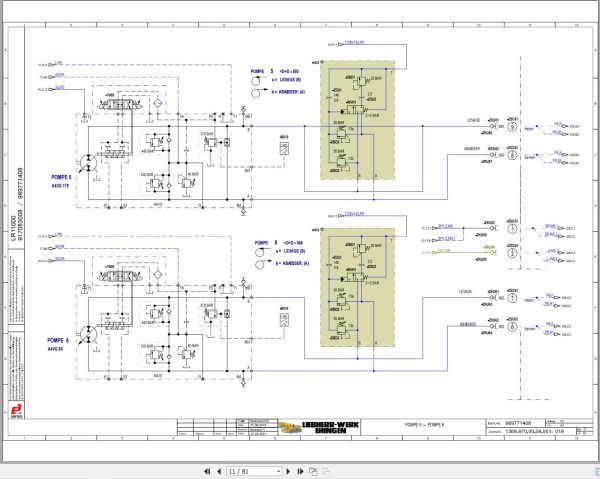
Task: Open the page list dropdown arrow
Action: [278, 472]
